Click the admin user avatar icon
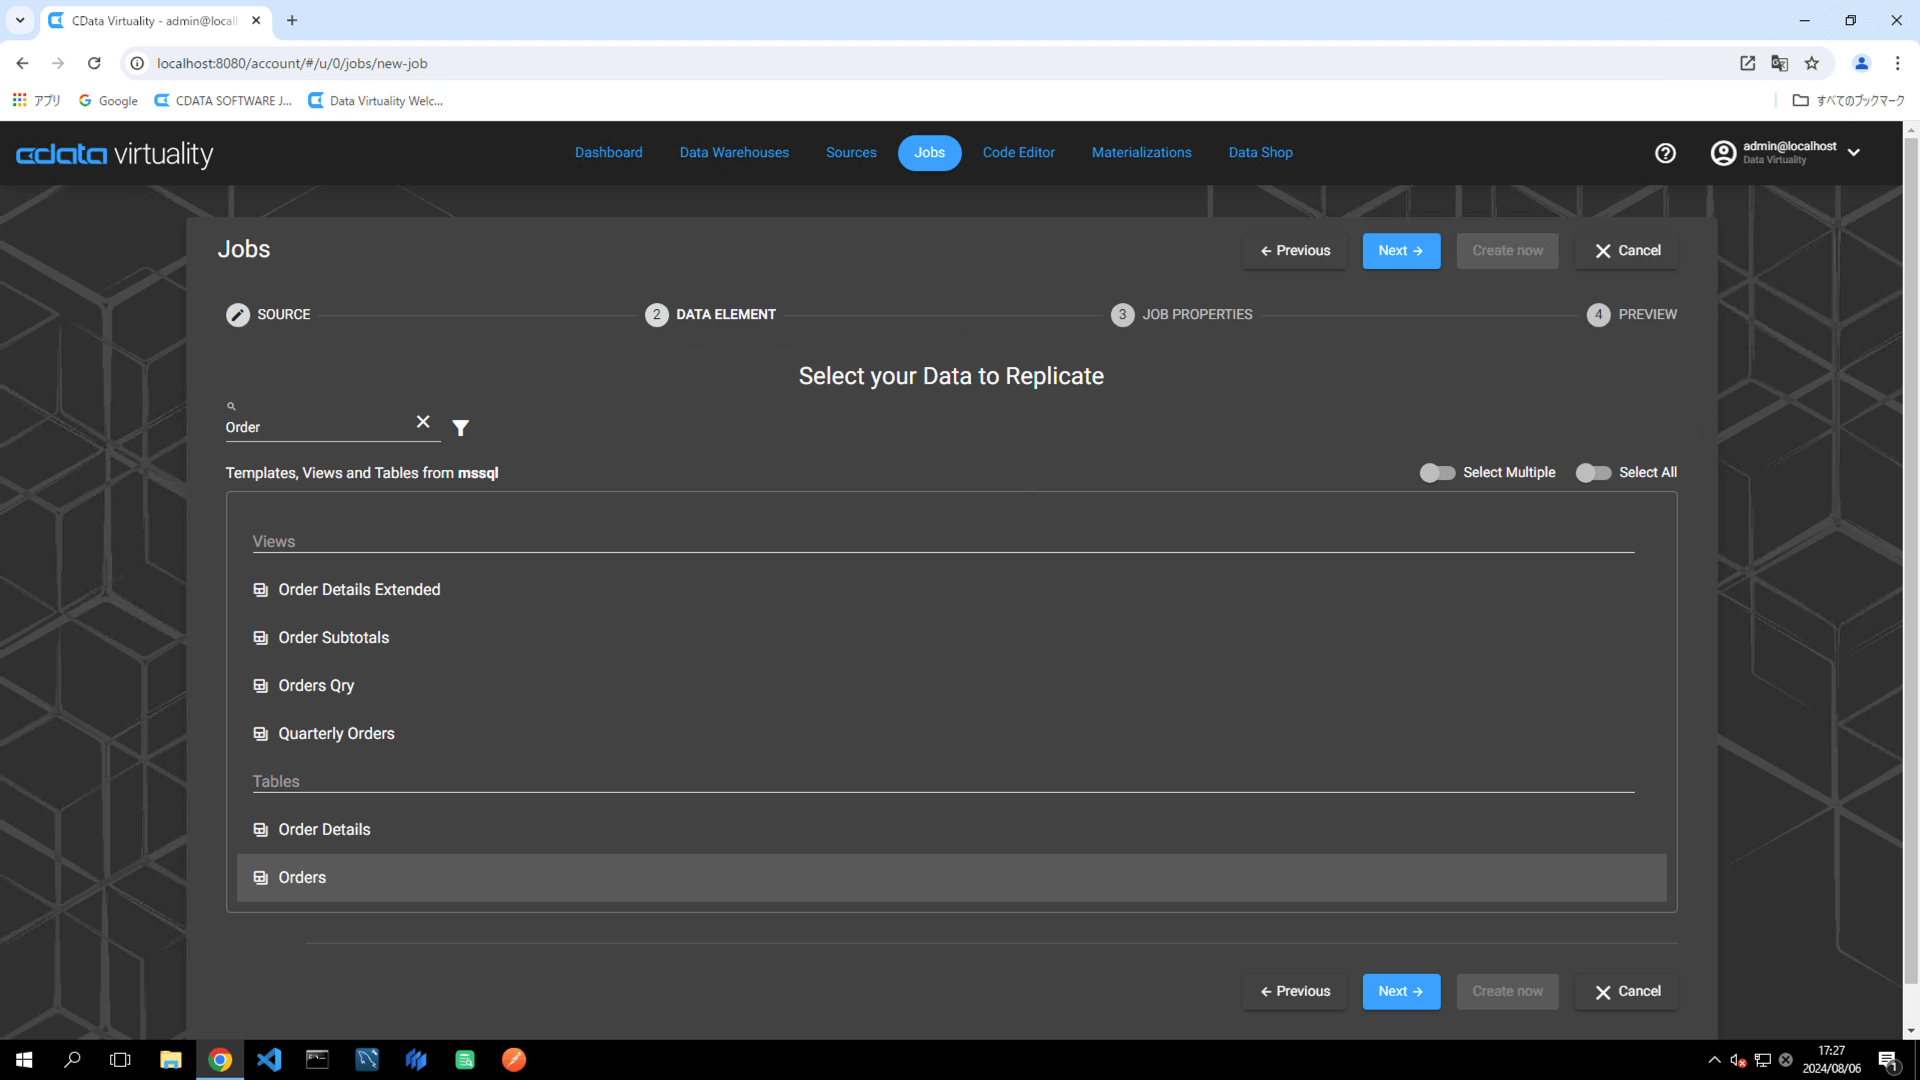The image size is (1920, 1080). (1723, 153)
